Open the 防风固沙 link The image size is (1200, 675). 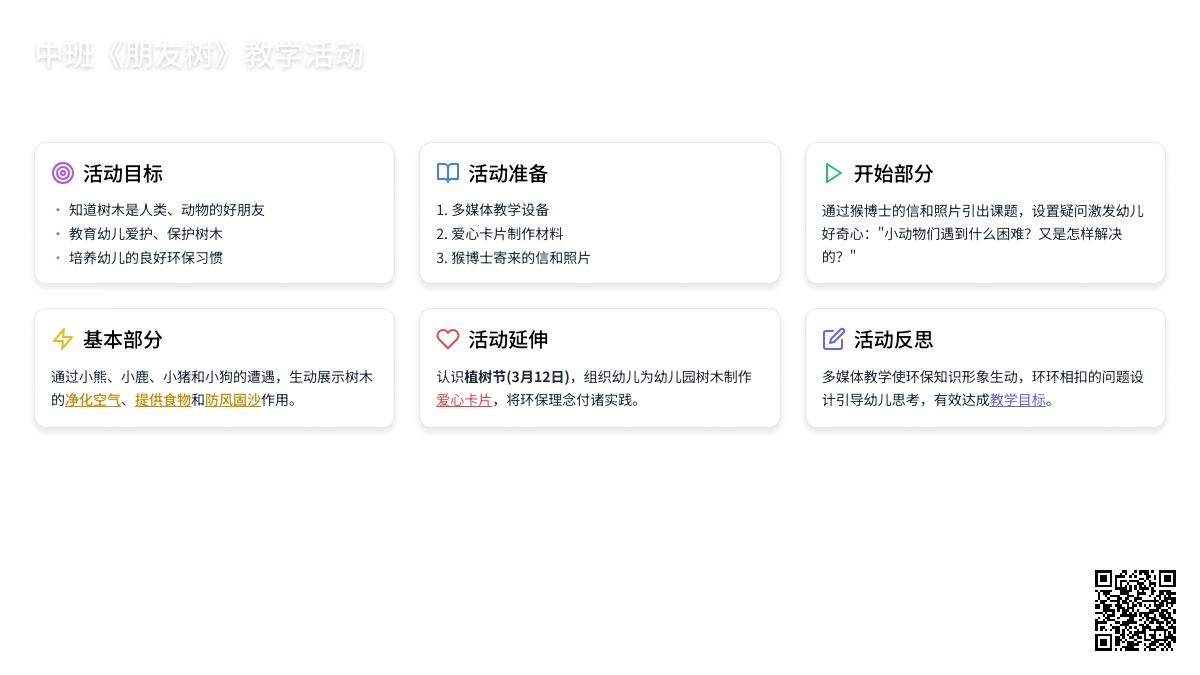pyautogui.click(x=233, y=400)
